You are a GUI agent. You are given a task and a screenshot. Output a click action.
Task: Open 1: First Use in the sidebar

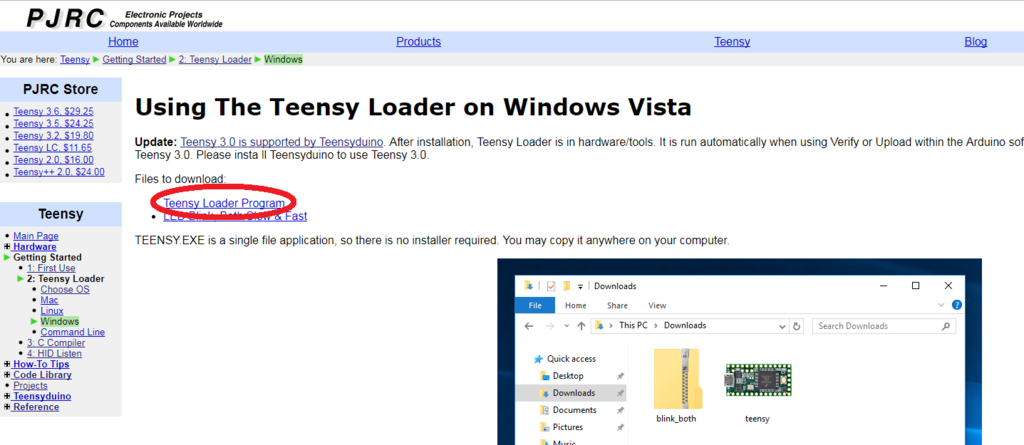click(x=51, y=268)
